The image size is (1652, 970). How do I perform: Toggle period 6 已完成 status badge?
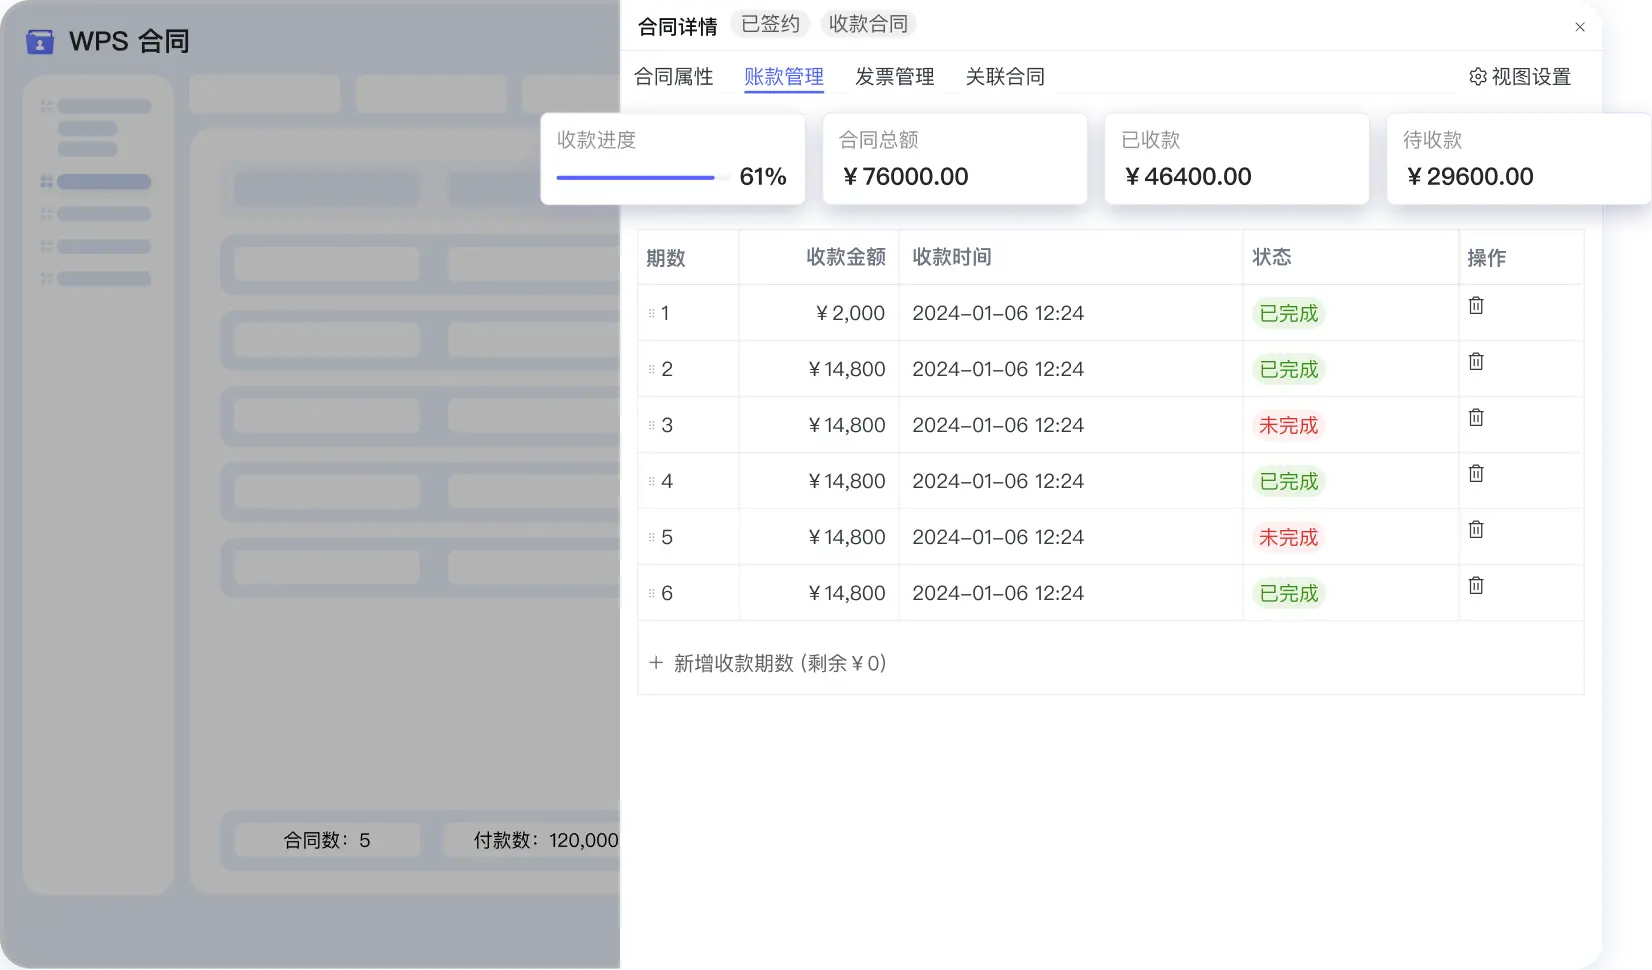1289,594
